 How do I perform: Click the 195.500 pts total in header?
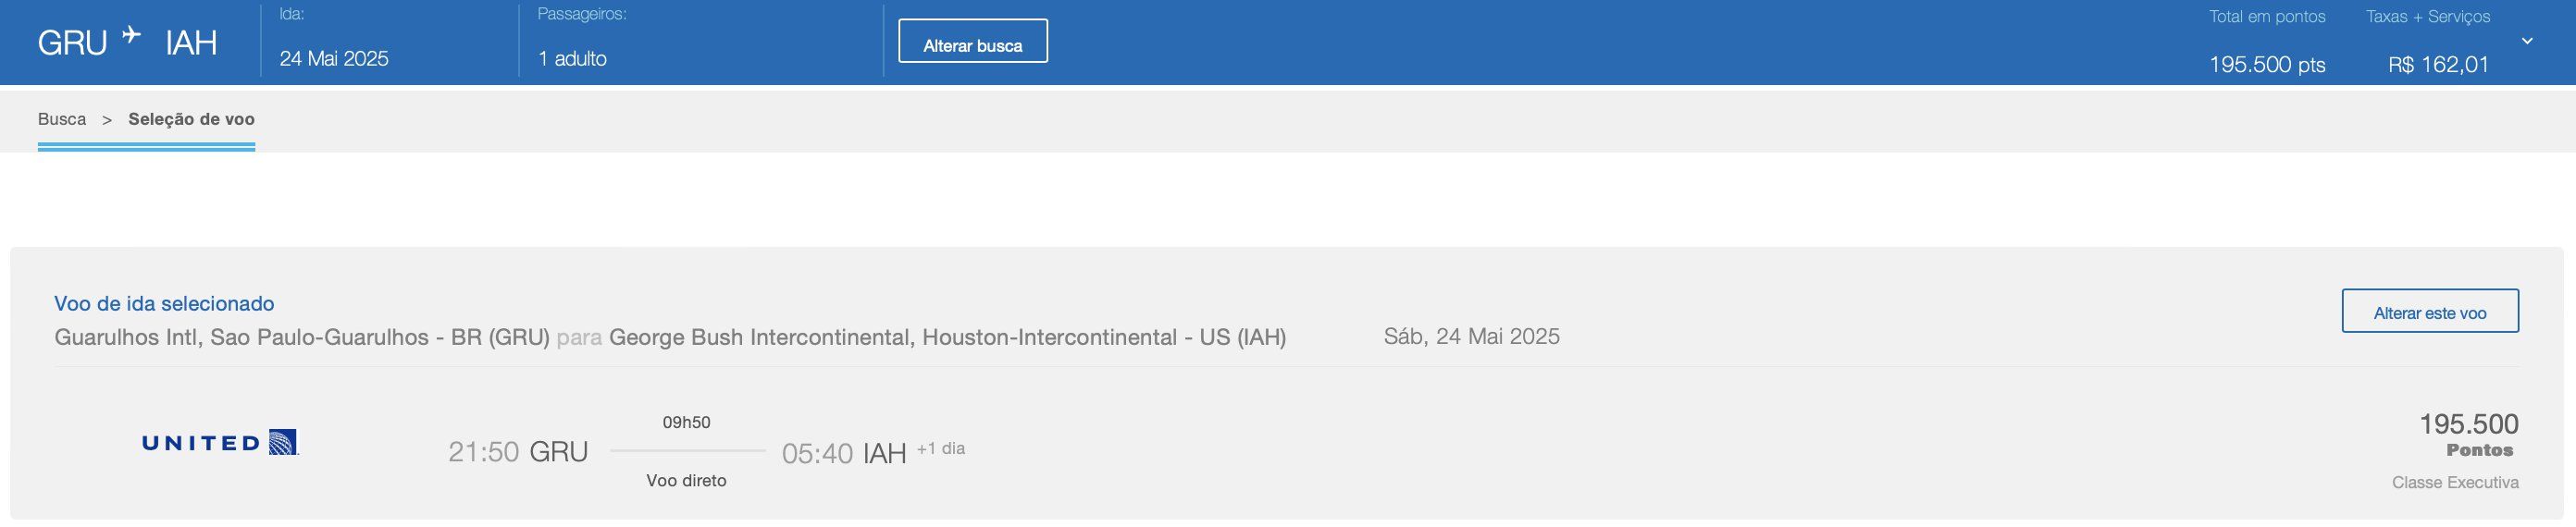2267,65
